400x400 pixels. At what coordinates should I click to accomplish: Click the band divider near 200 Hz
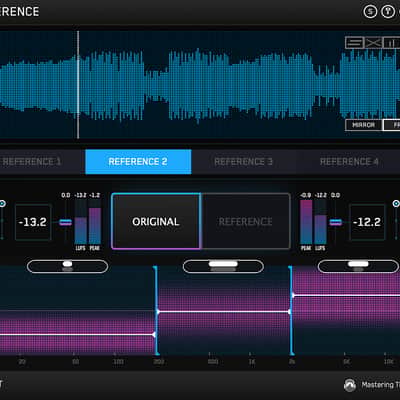tap(156, 310)
